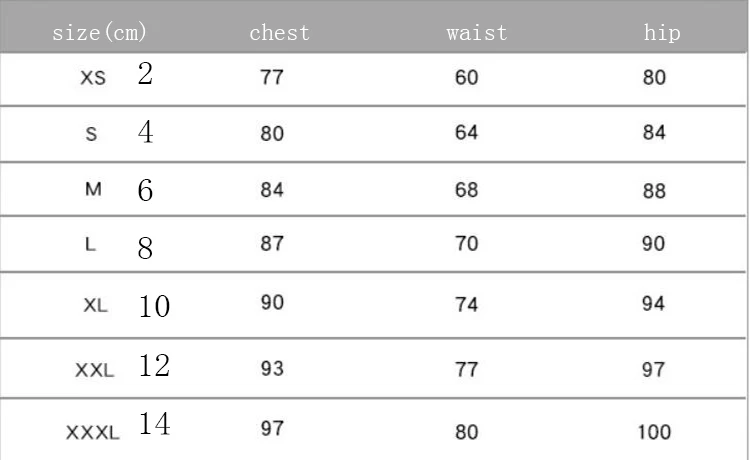This screenshot has height=460, width=750.
Task: Select the XS size label
Action: tap(92, 78)
